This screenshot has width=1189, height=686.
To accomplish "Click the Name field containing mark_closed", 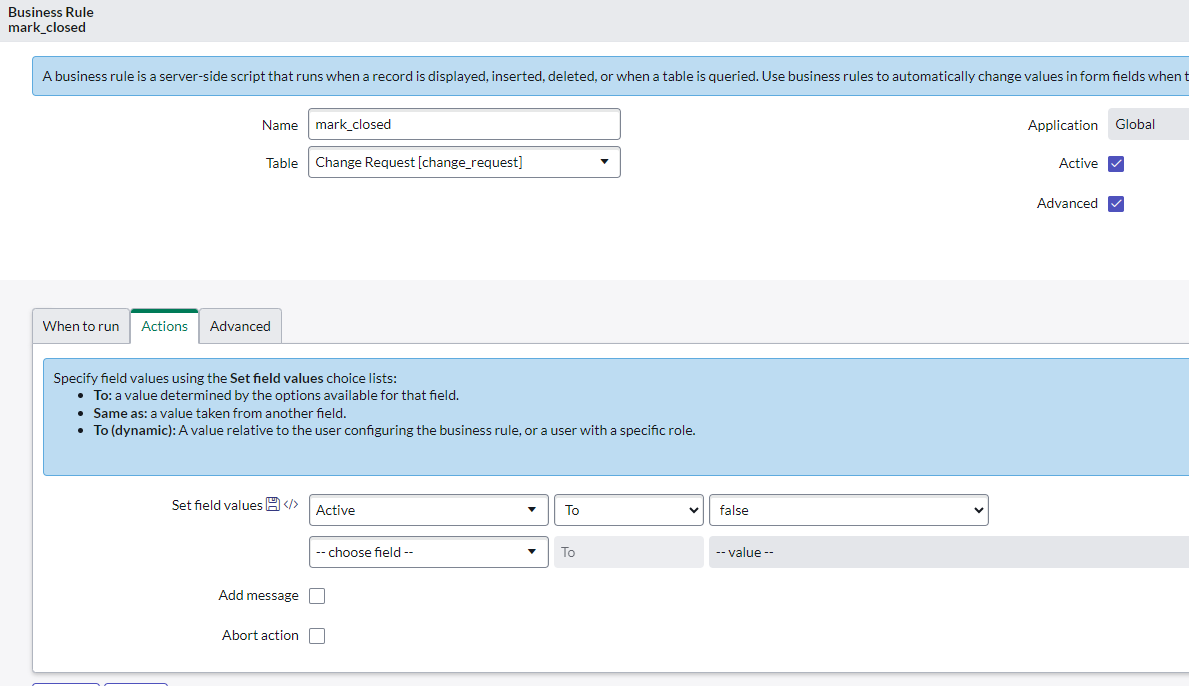I will pos(464,124).
